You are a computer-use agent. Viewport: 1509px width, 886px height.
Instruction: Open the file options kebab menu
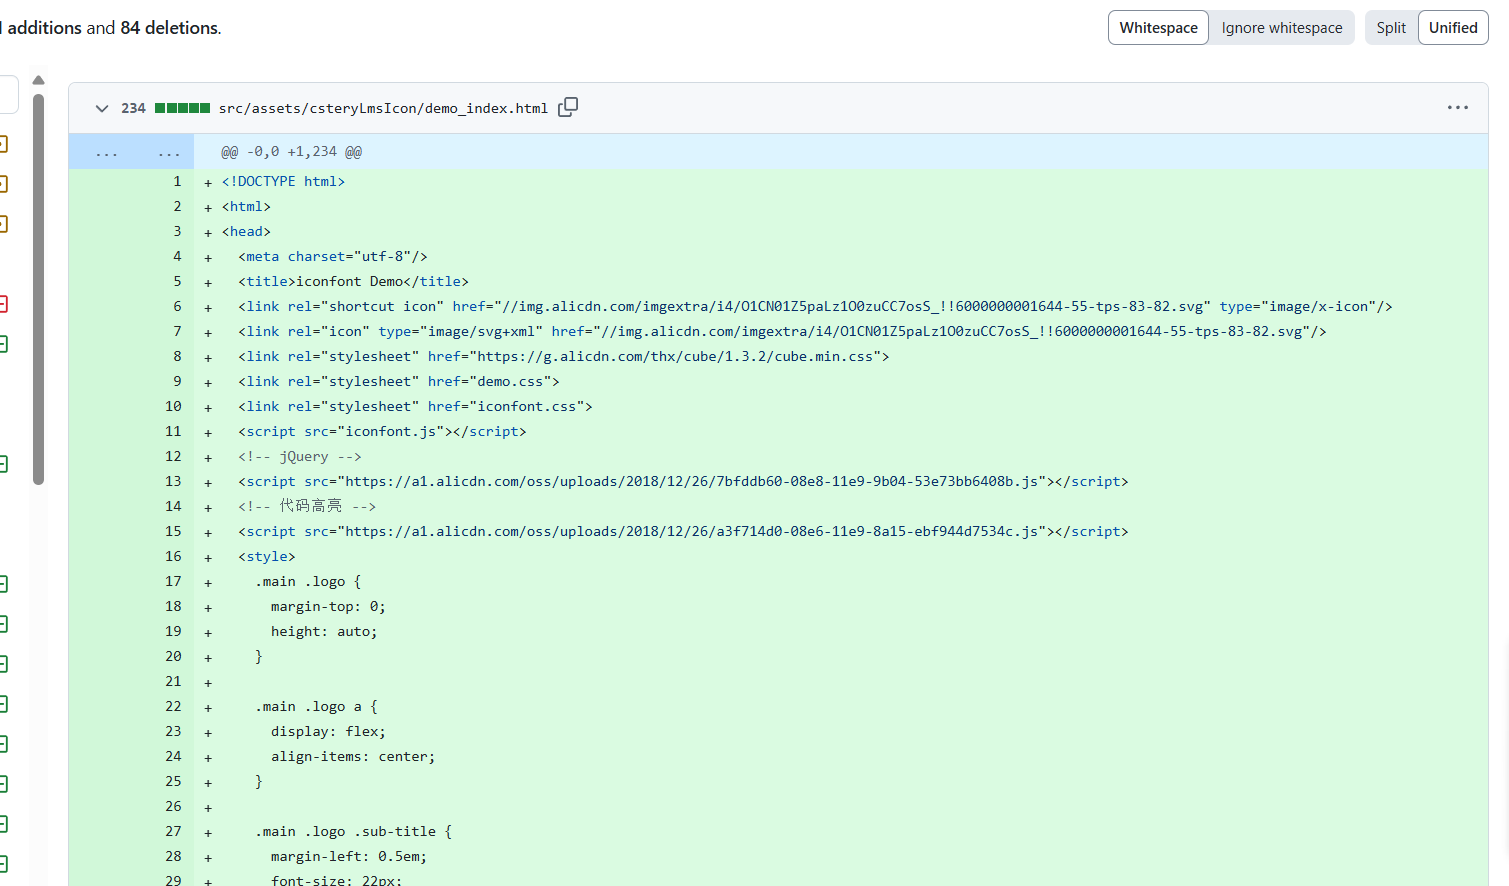coord(1458,107)
